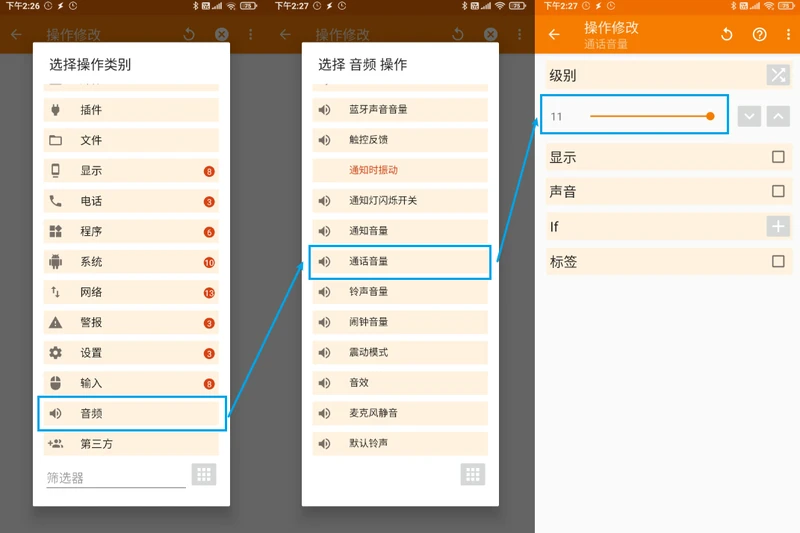Click the device icon beside 显示 in the list

56,170
